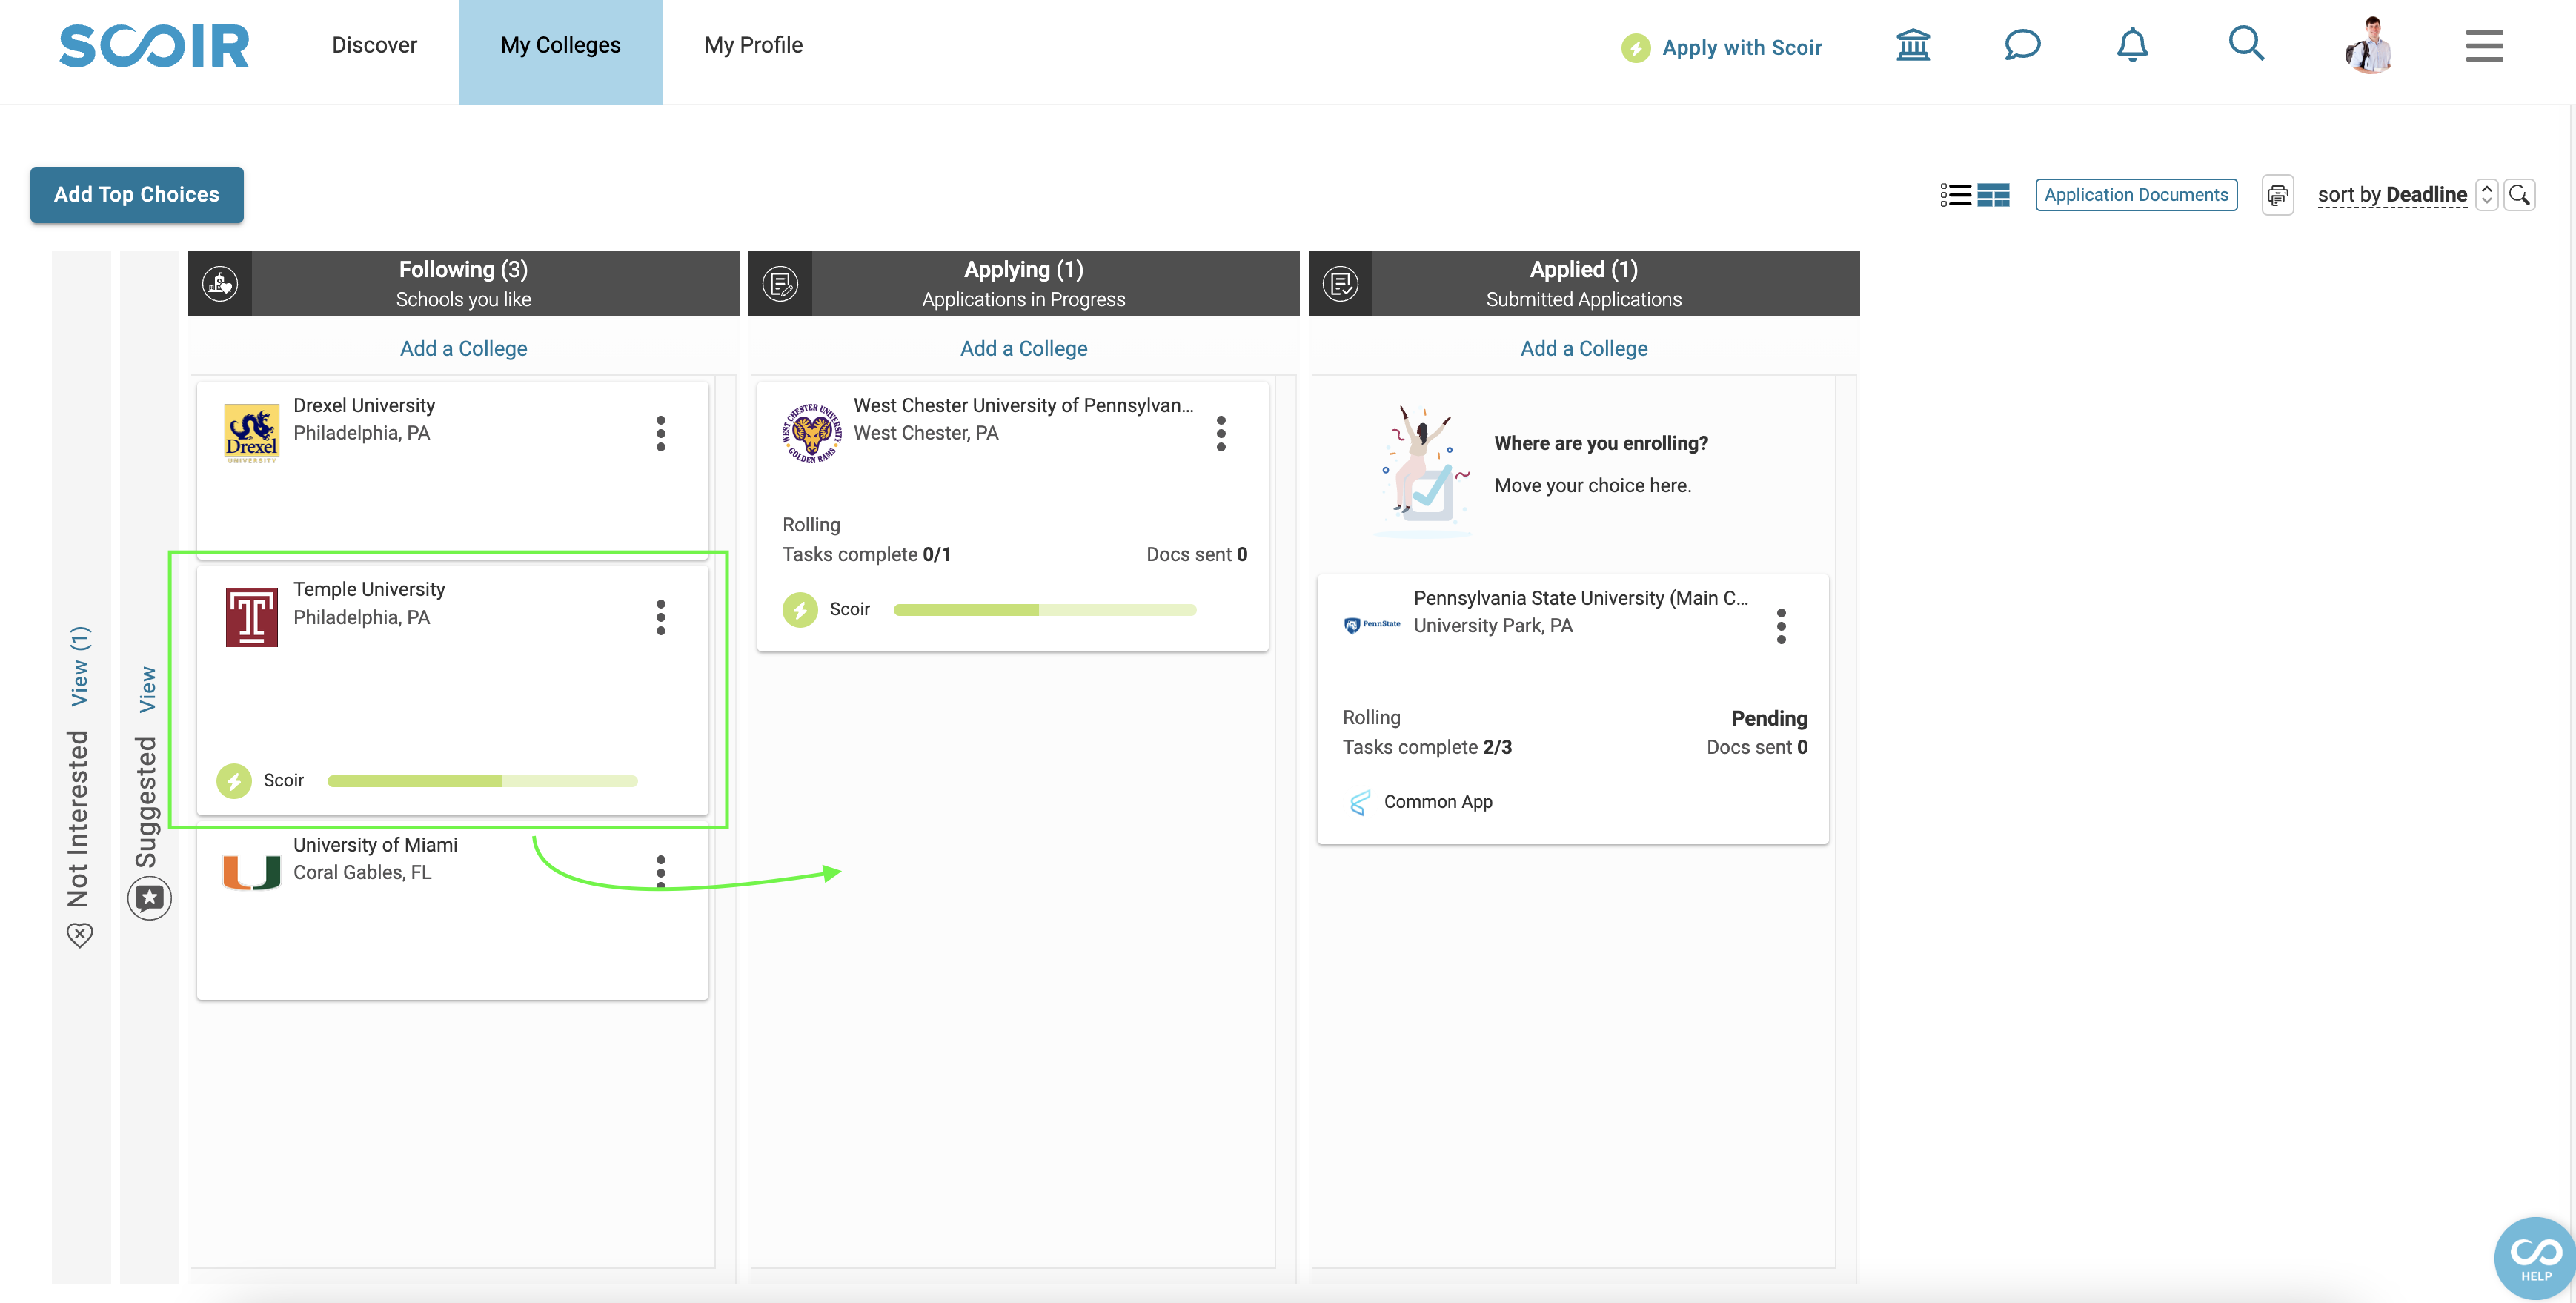Screen dimensions: 2576x1303
Task: Click Add a College under Applying
Action: [1023, 348]
